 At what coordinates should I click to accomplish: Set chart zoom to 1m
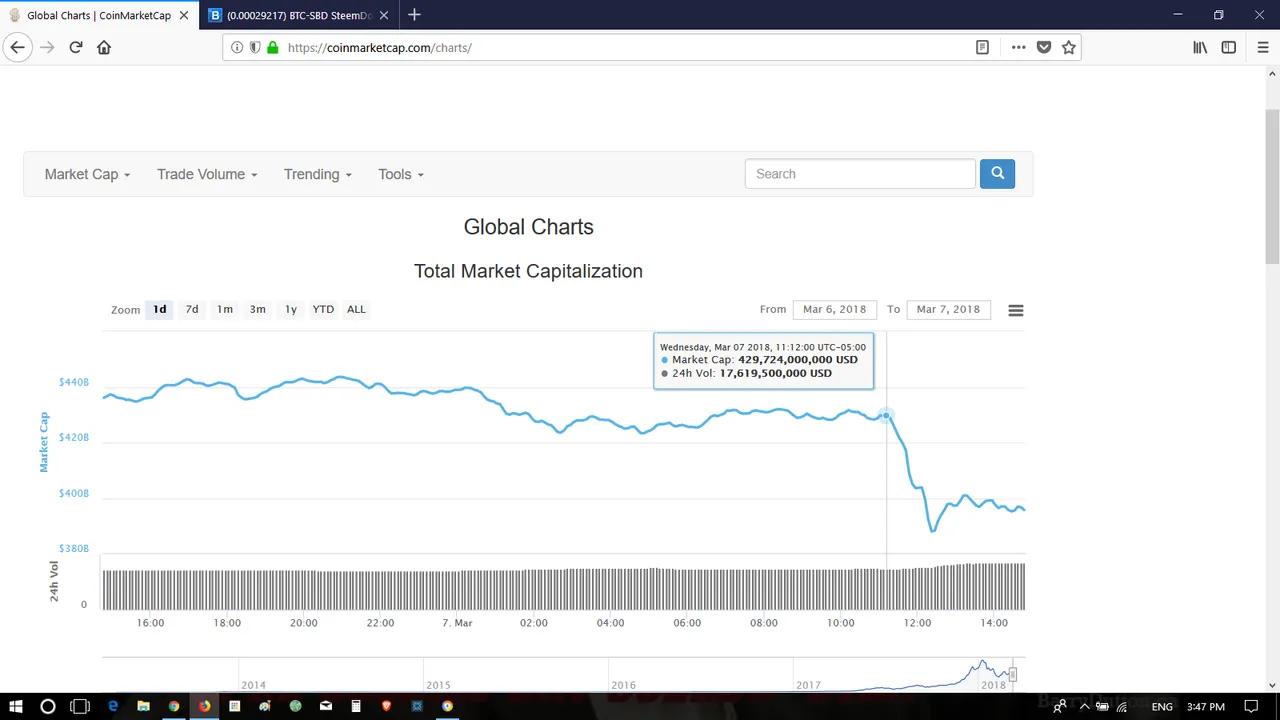225,309
